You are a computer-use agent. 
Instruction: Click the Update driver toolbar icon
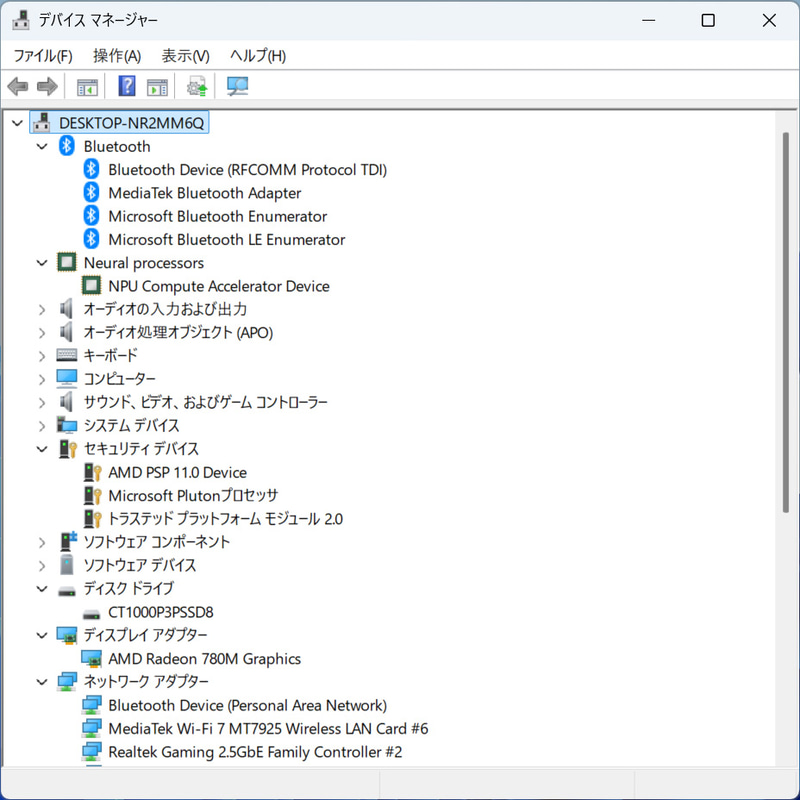click(x=196, y=86)
